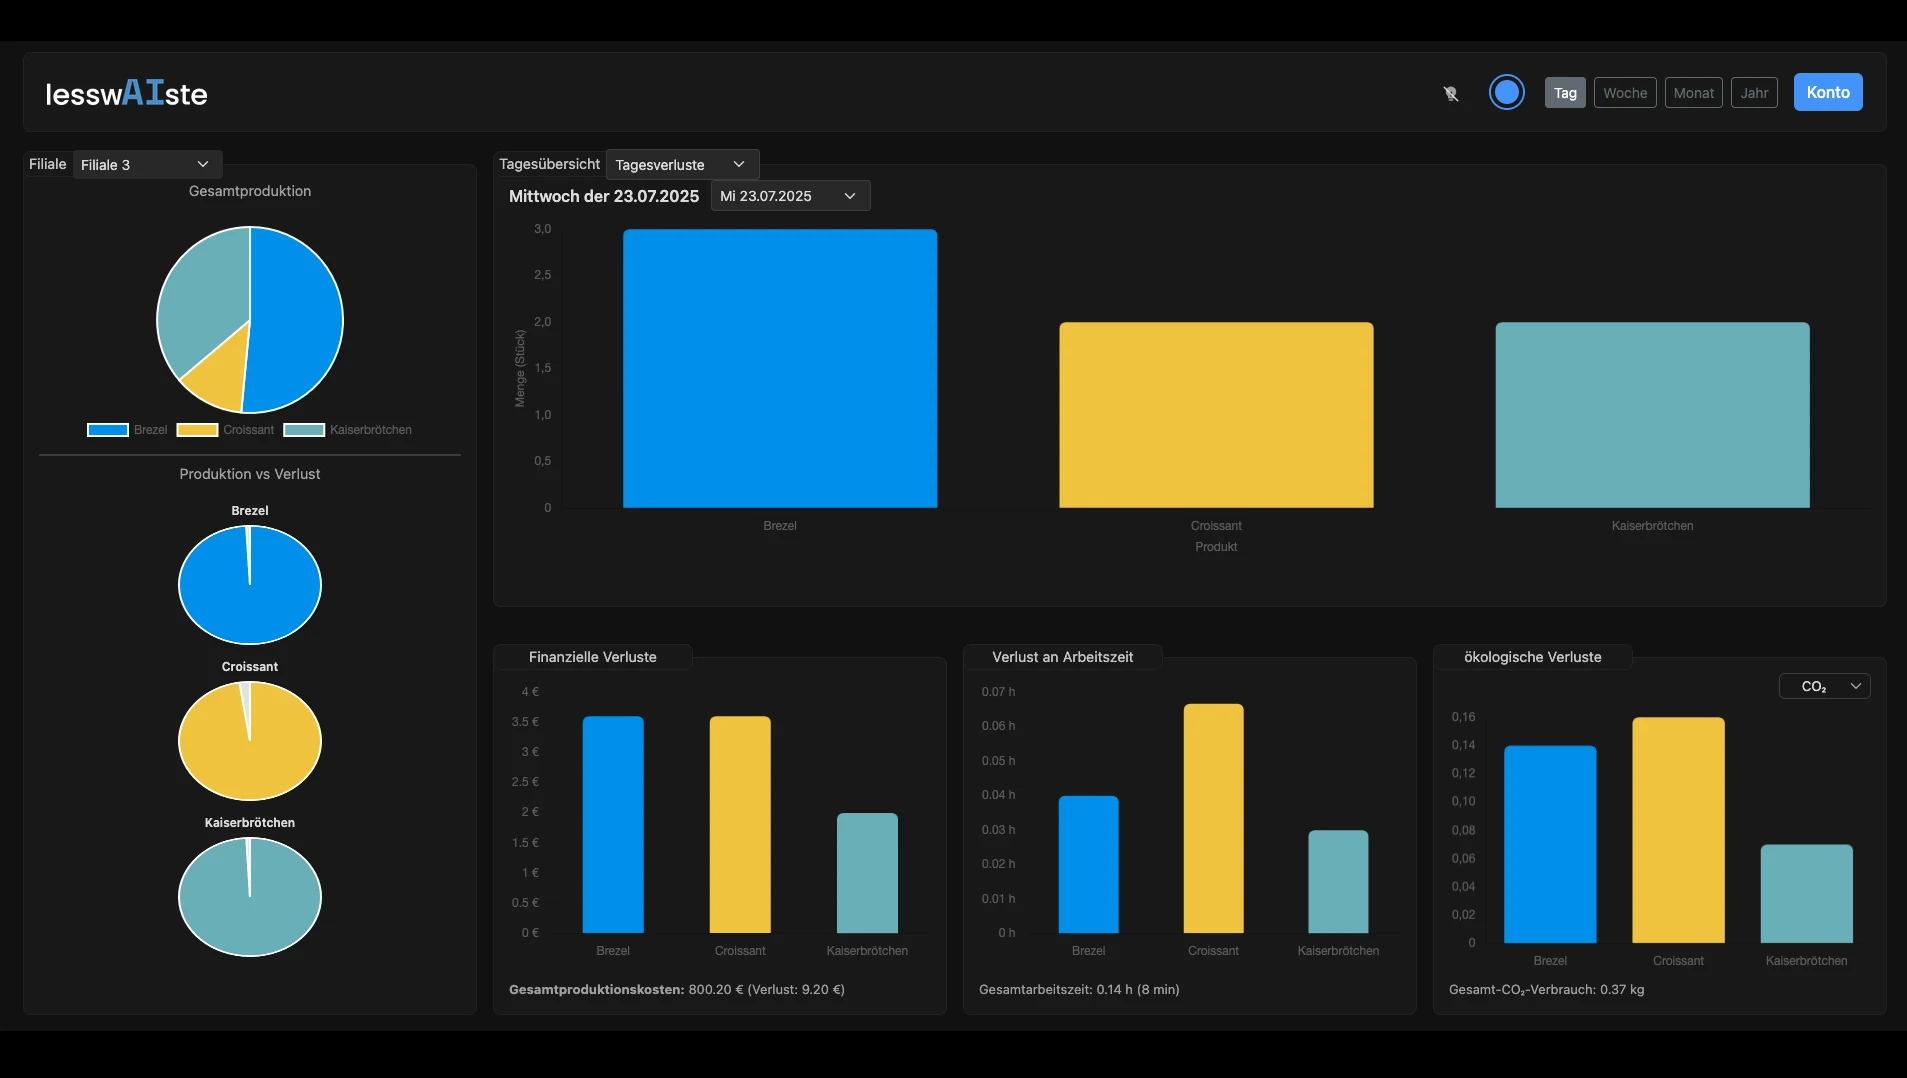Select the Tag time range
This screenshot has width=1907, height=1078.
pyautogui.click(x=1564, y=93)
